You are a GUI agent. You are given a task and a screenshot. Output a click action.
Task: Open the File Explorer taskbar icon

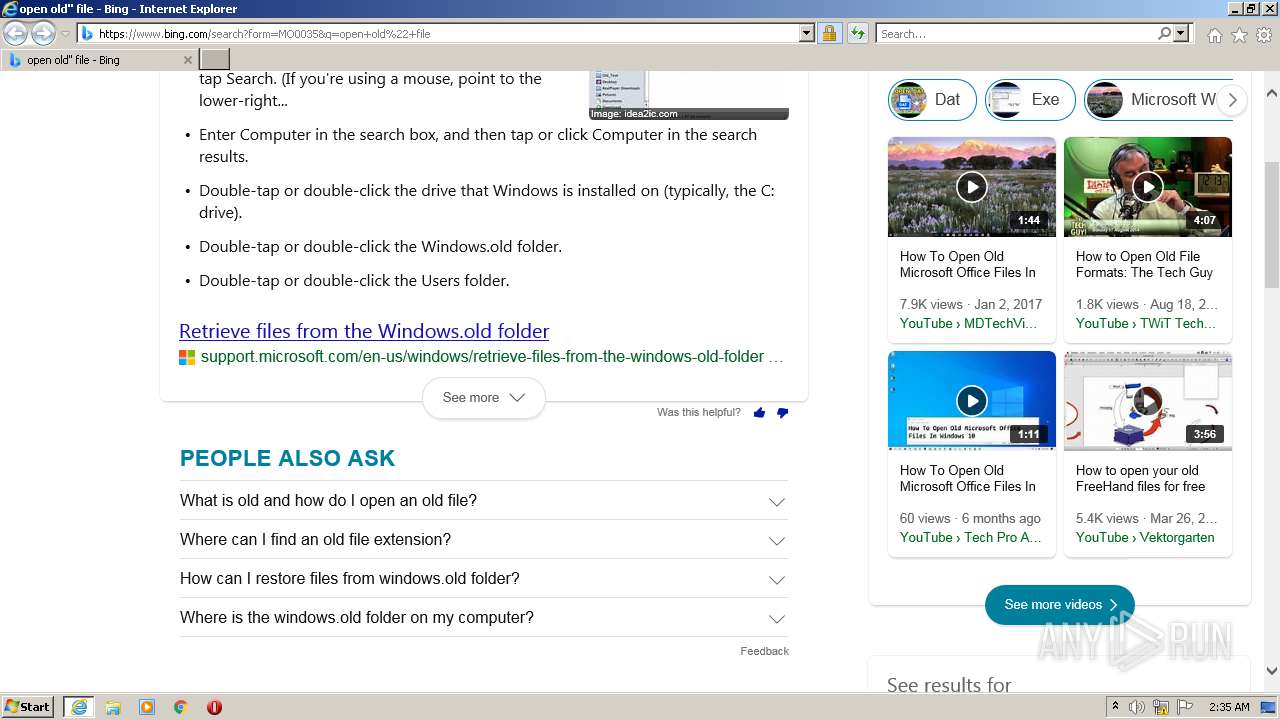(x=113, y=707)
